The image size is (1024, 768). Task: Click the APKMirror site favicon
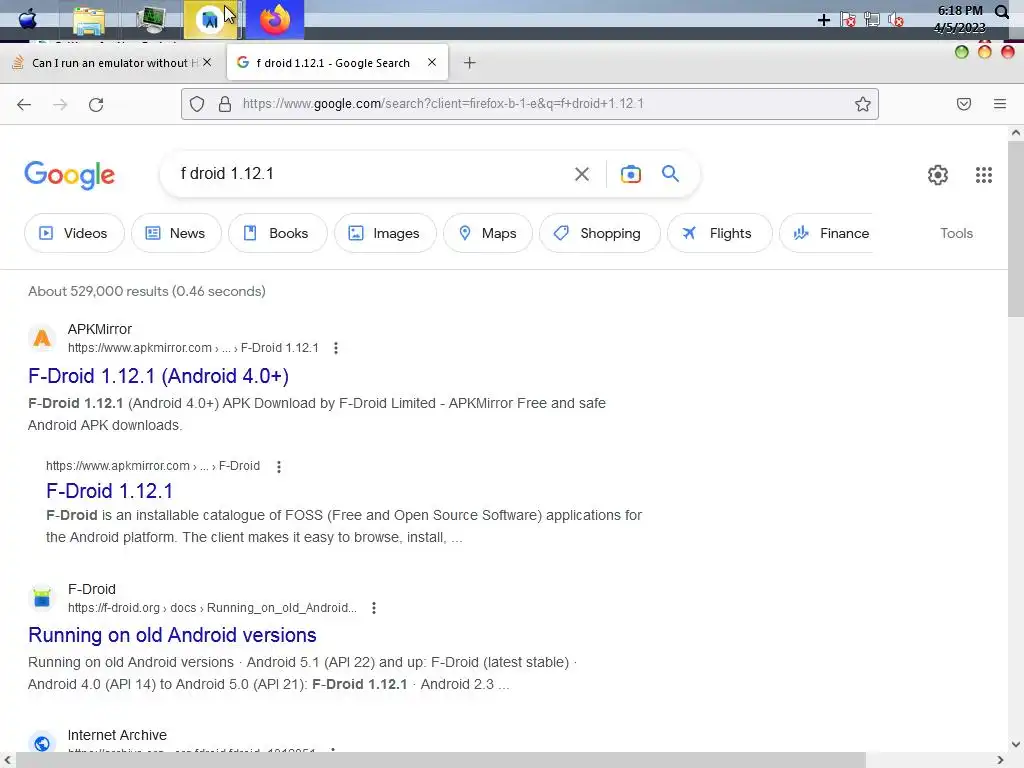coord(42,338)
